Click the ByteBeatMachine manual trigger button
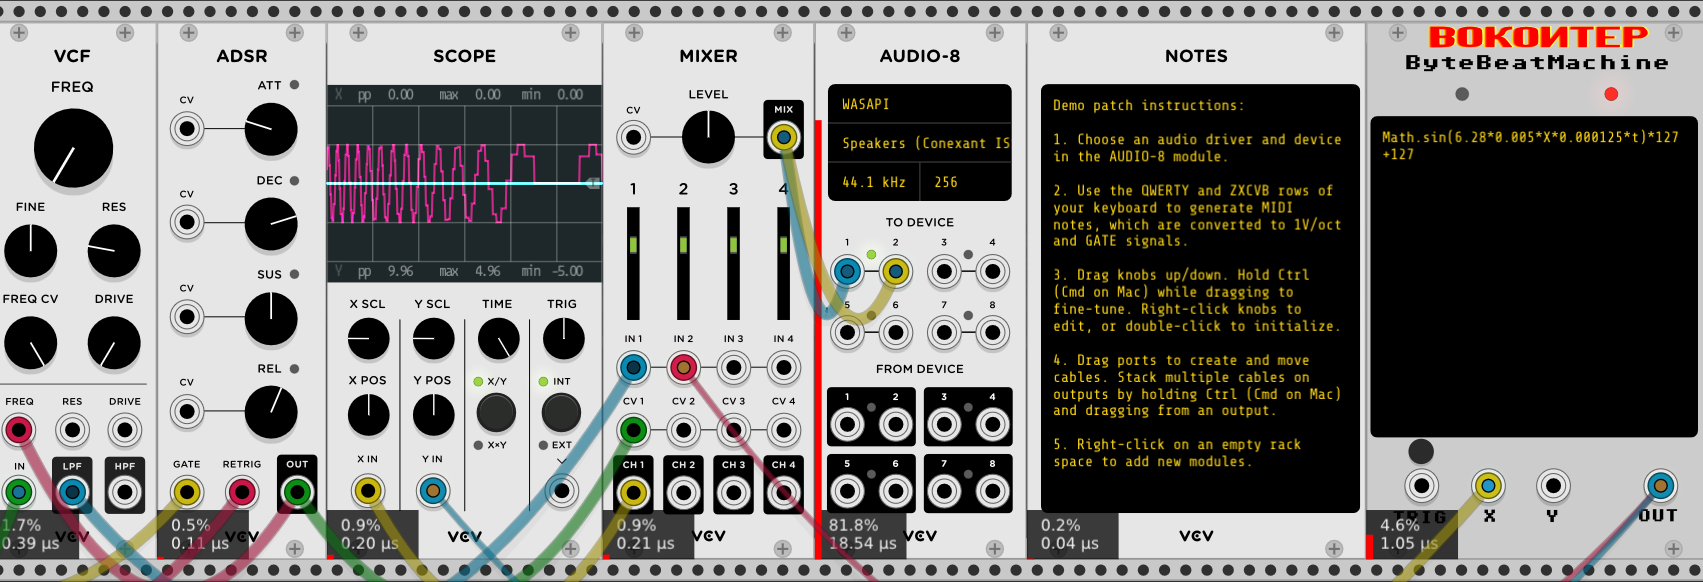 1421,451
